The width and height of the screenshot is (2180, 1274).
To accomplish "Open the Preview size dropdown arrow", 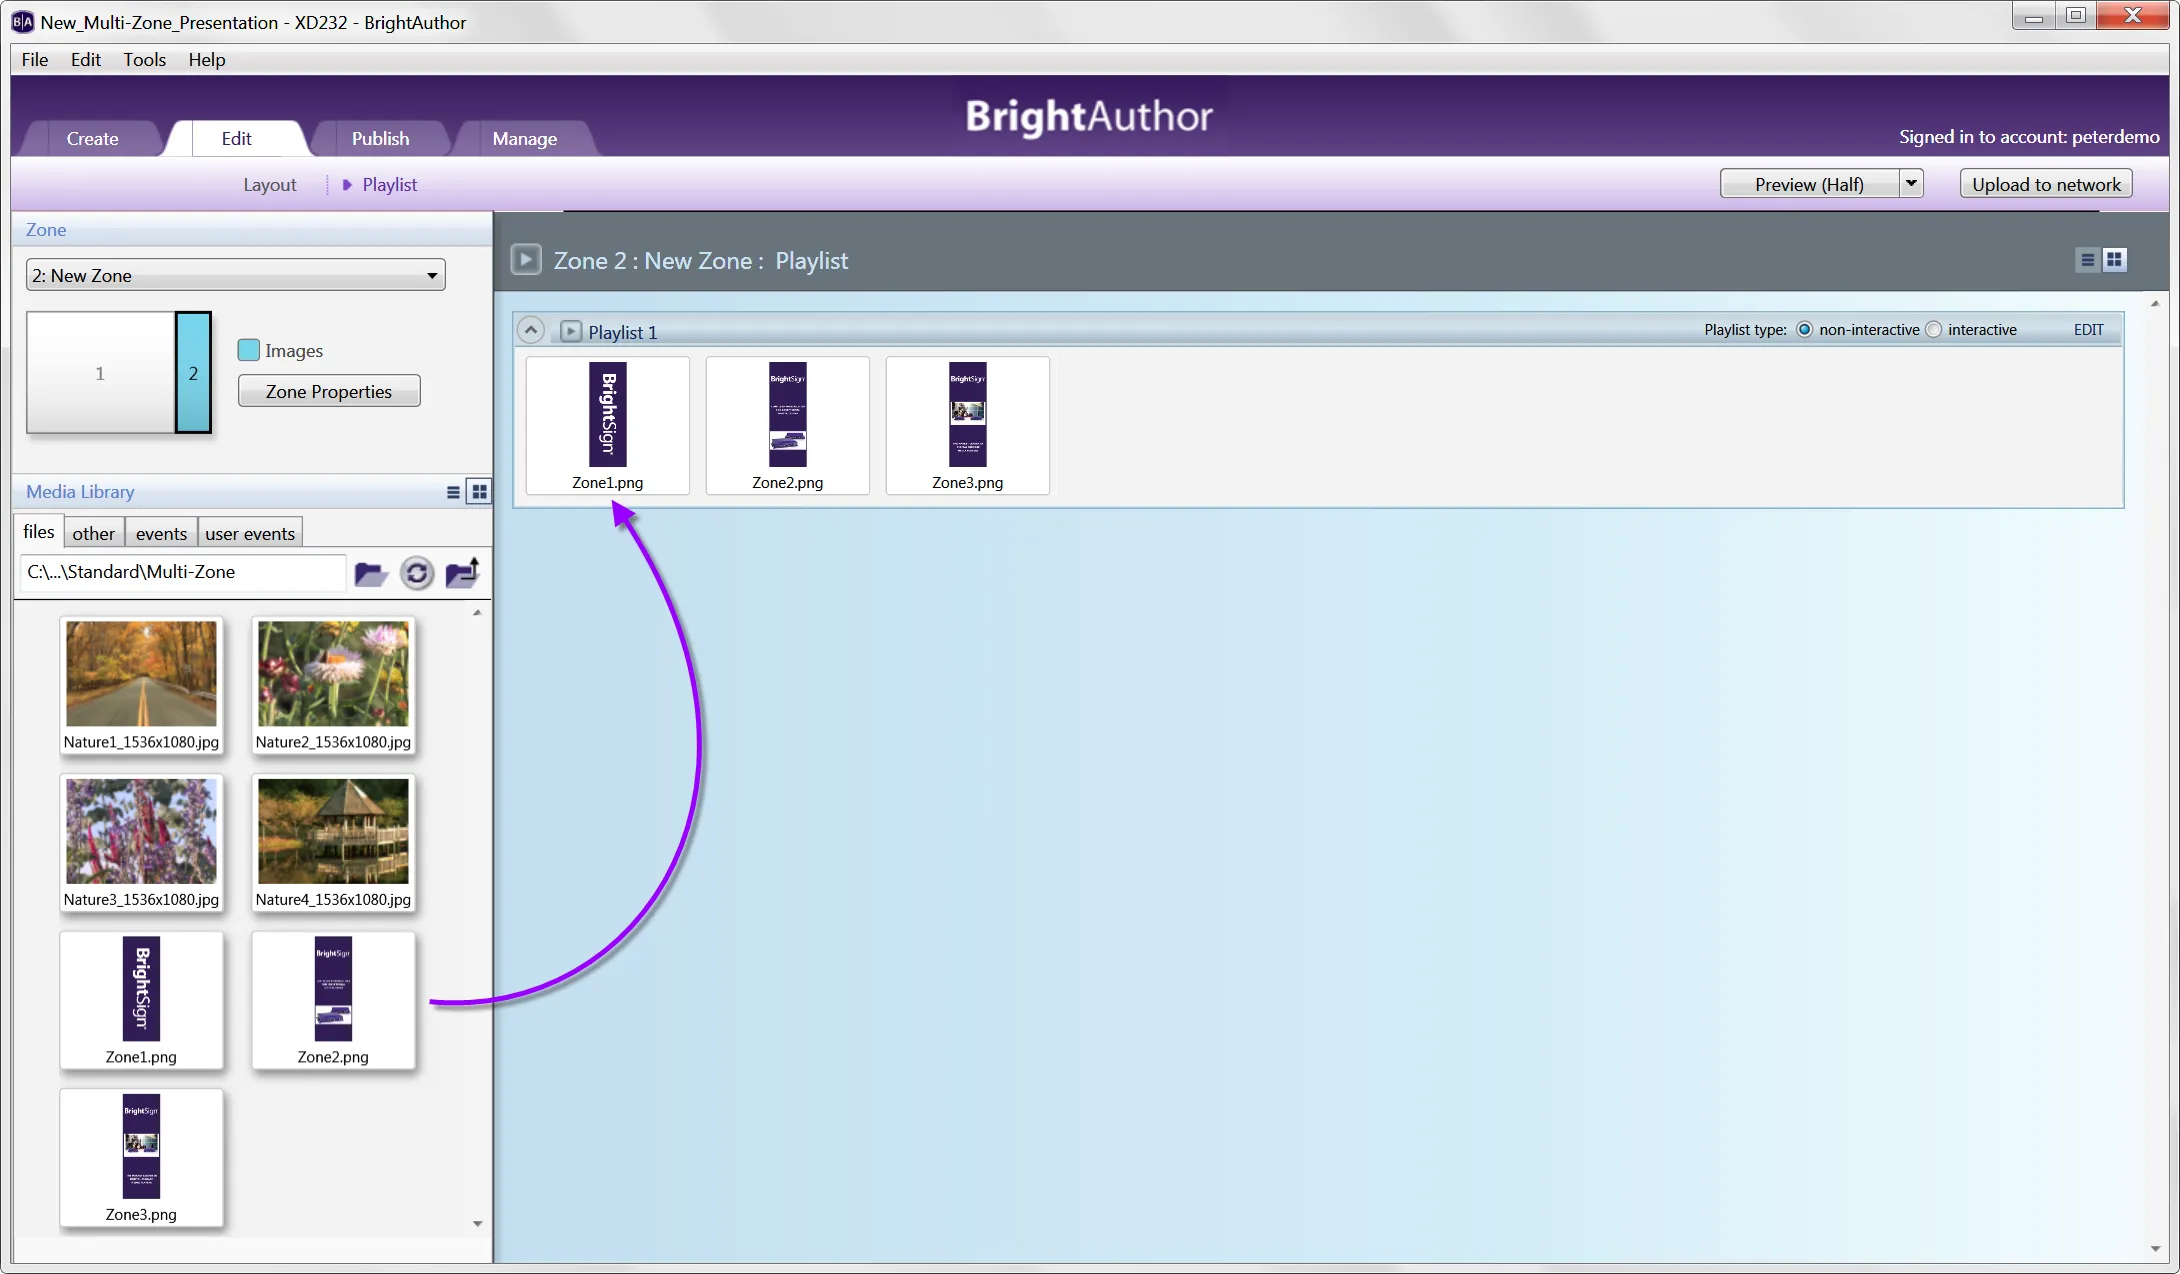I will coord(1911,184).
